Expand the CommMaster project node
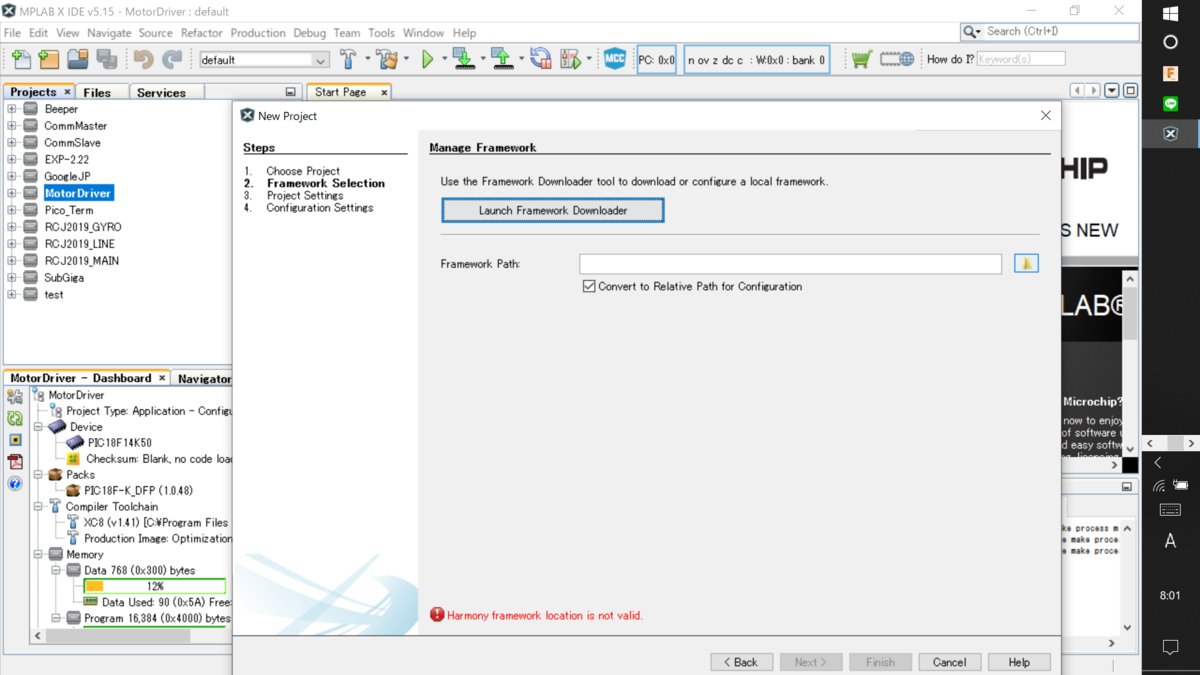1200x675 pixels. click(11, 126)
